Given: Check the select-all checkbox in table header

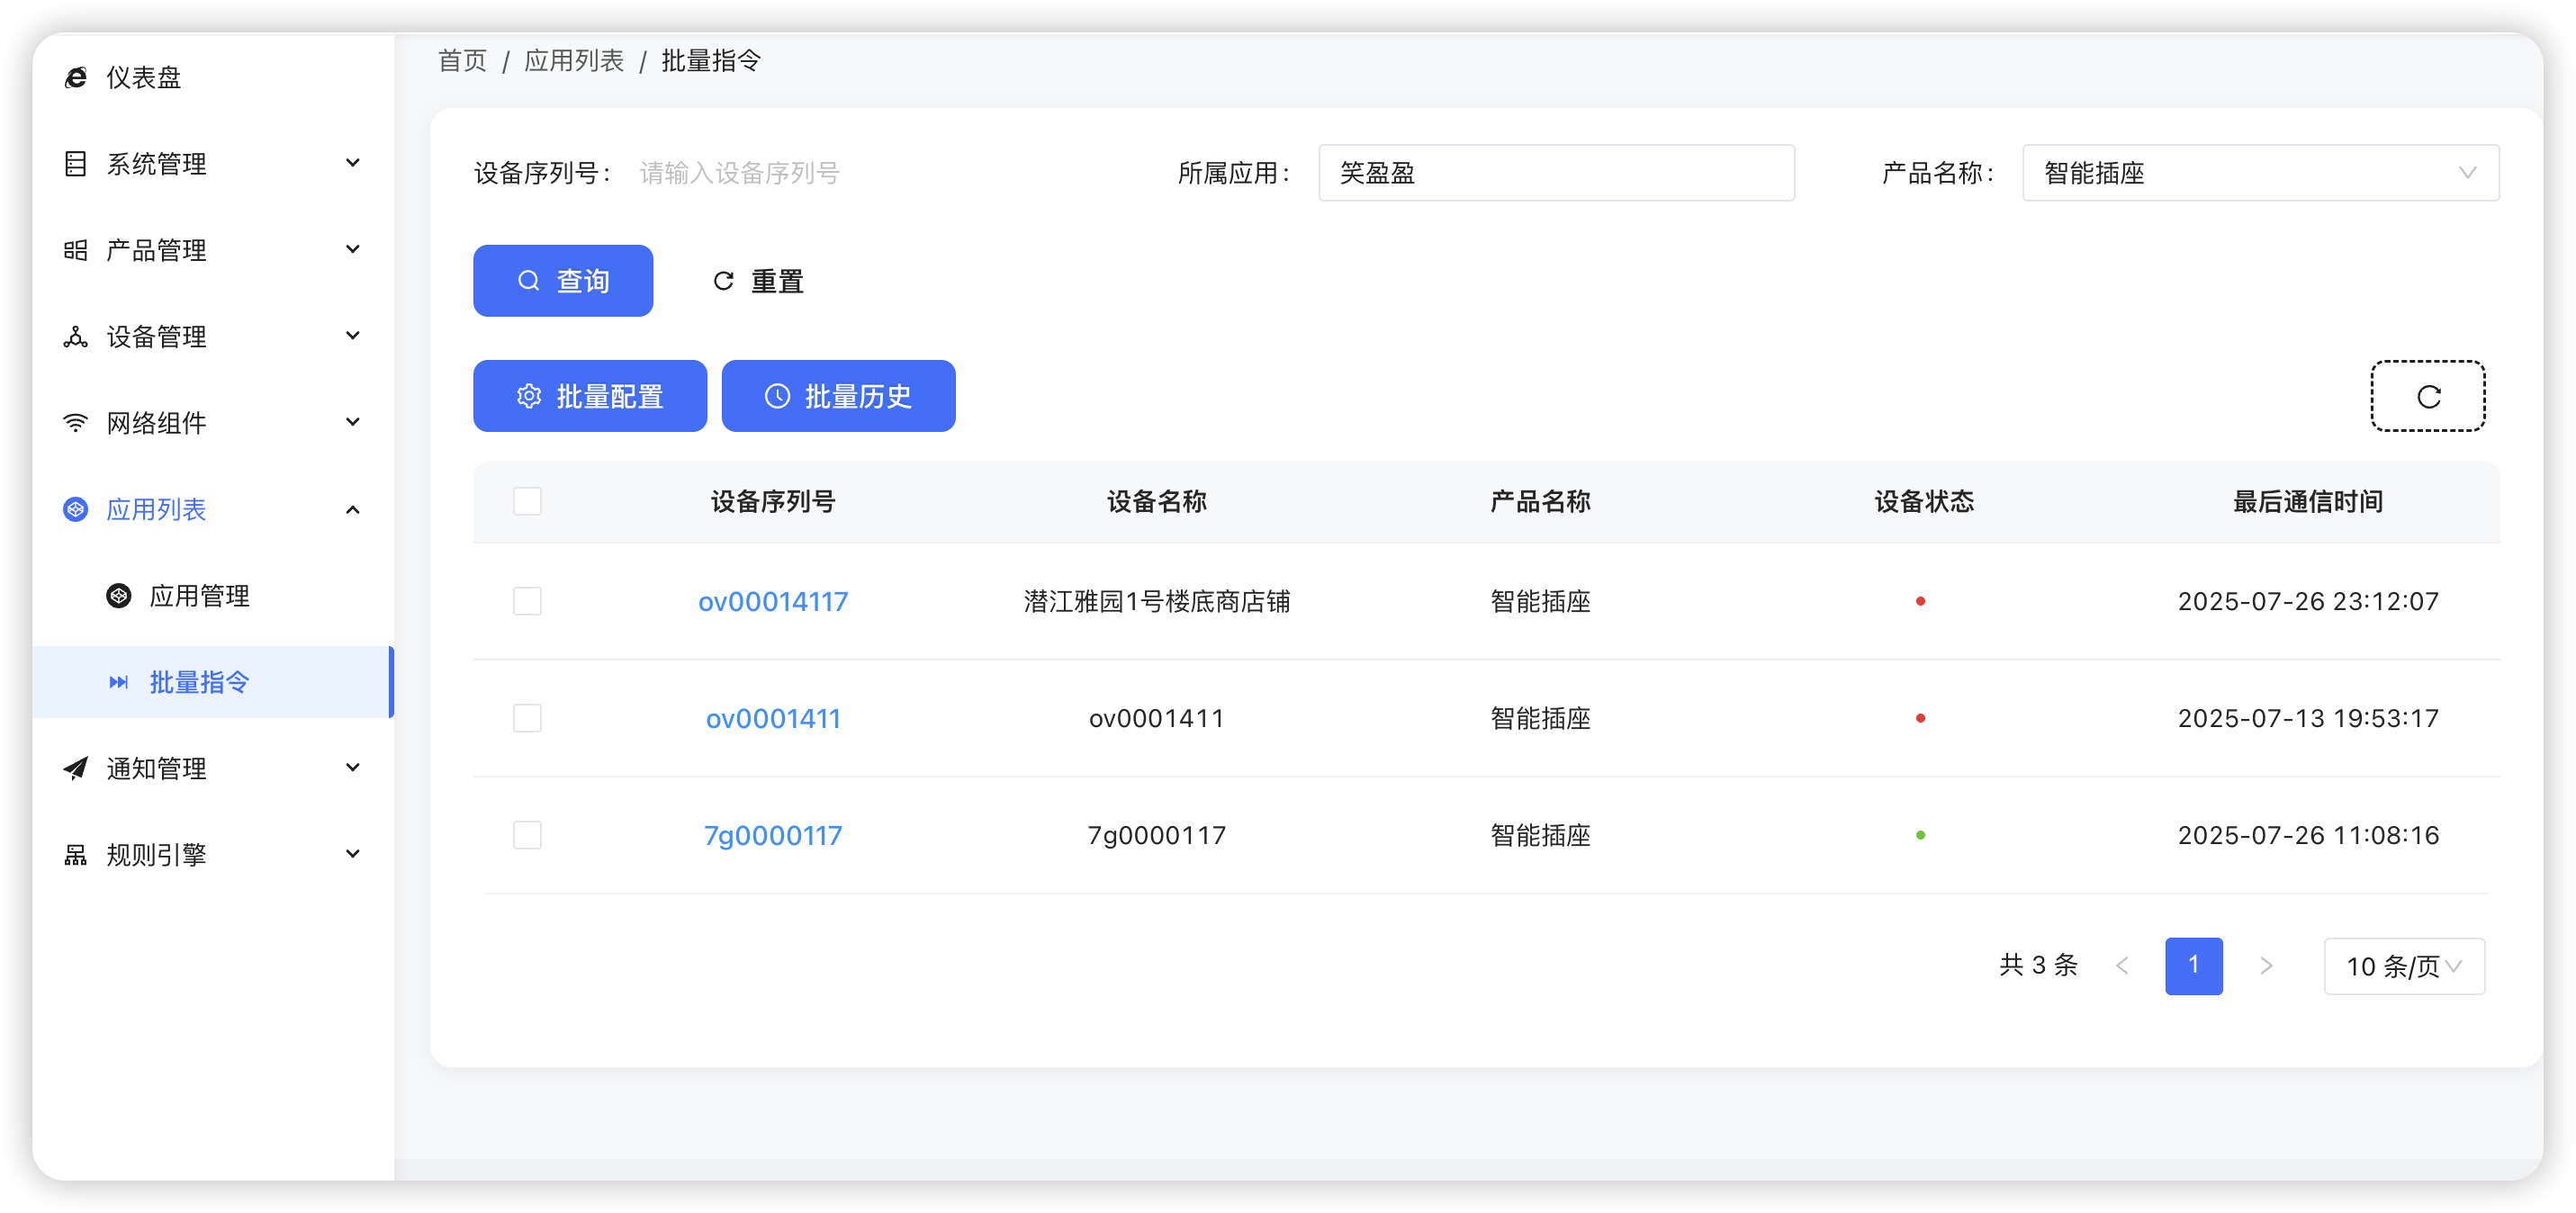Looking at the screenshot, I should tap(527, 501).
